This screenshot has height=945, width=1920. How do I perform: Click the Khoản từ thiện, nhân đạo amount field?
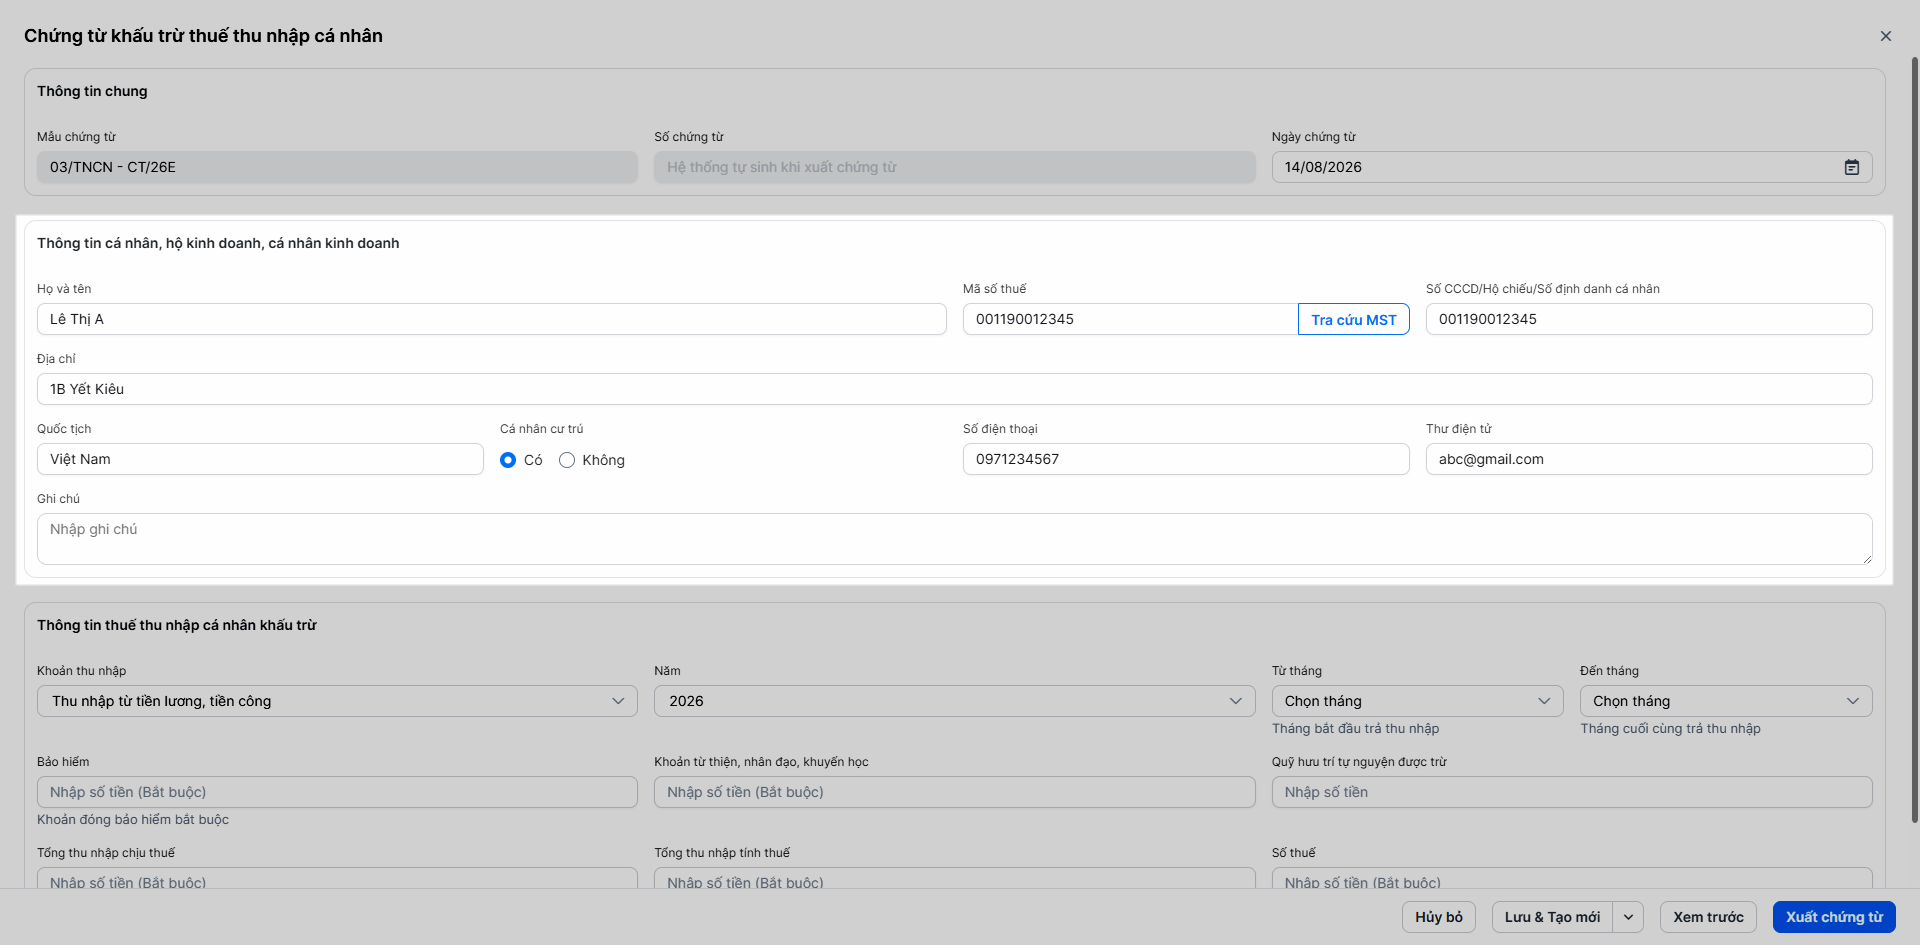(x=955, y=792)
